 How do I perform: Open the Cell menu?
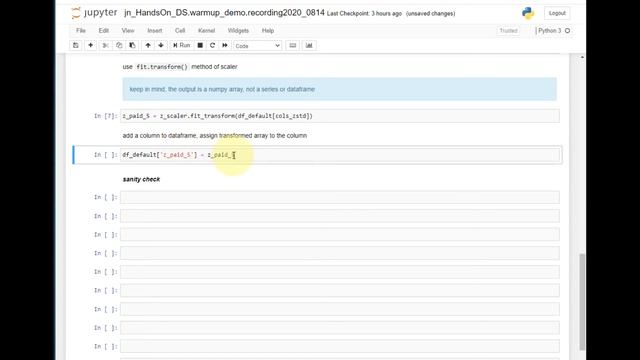180,31
